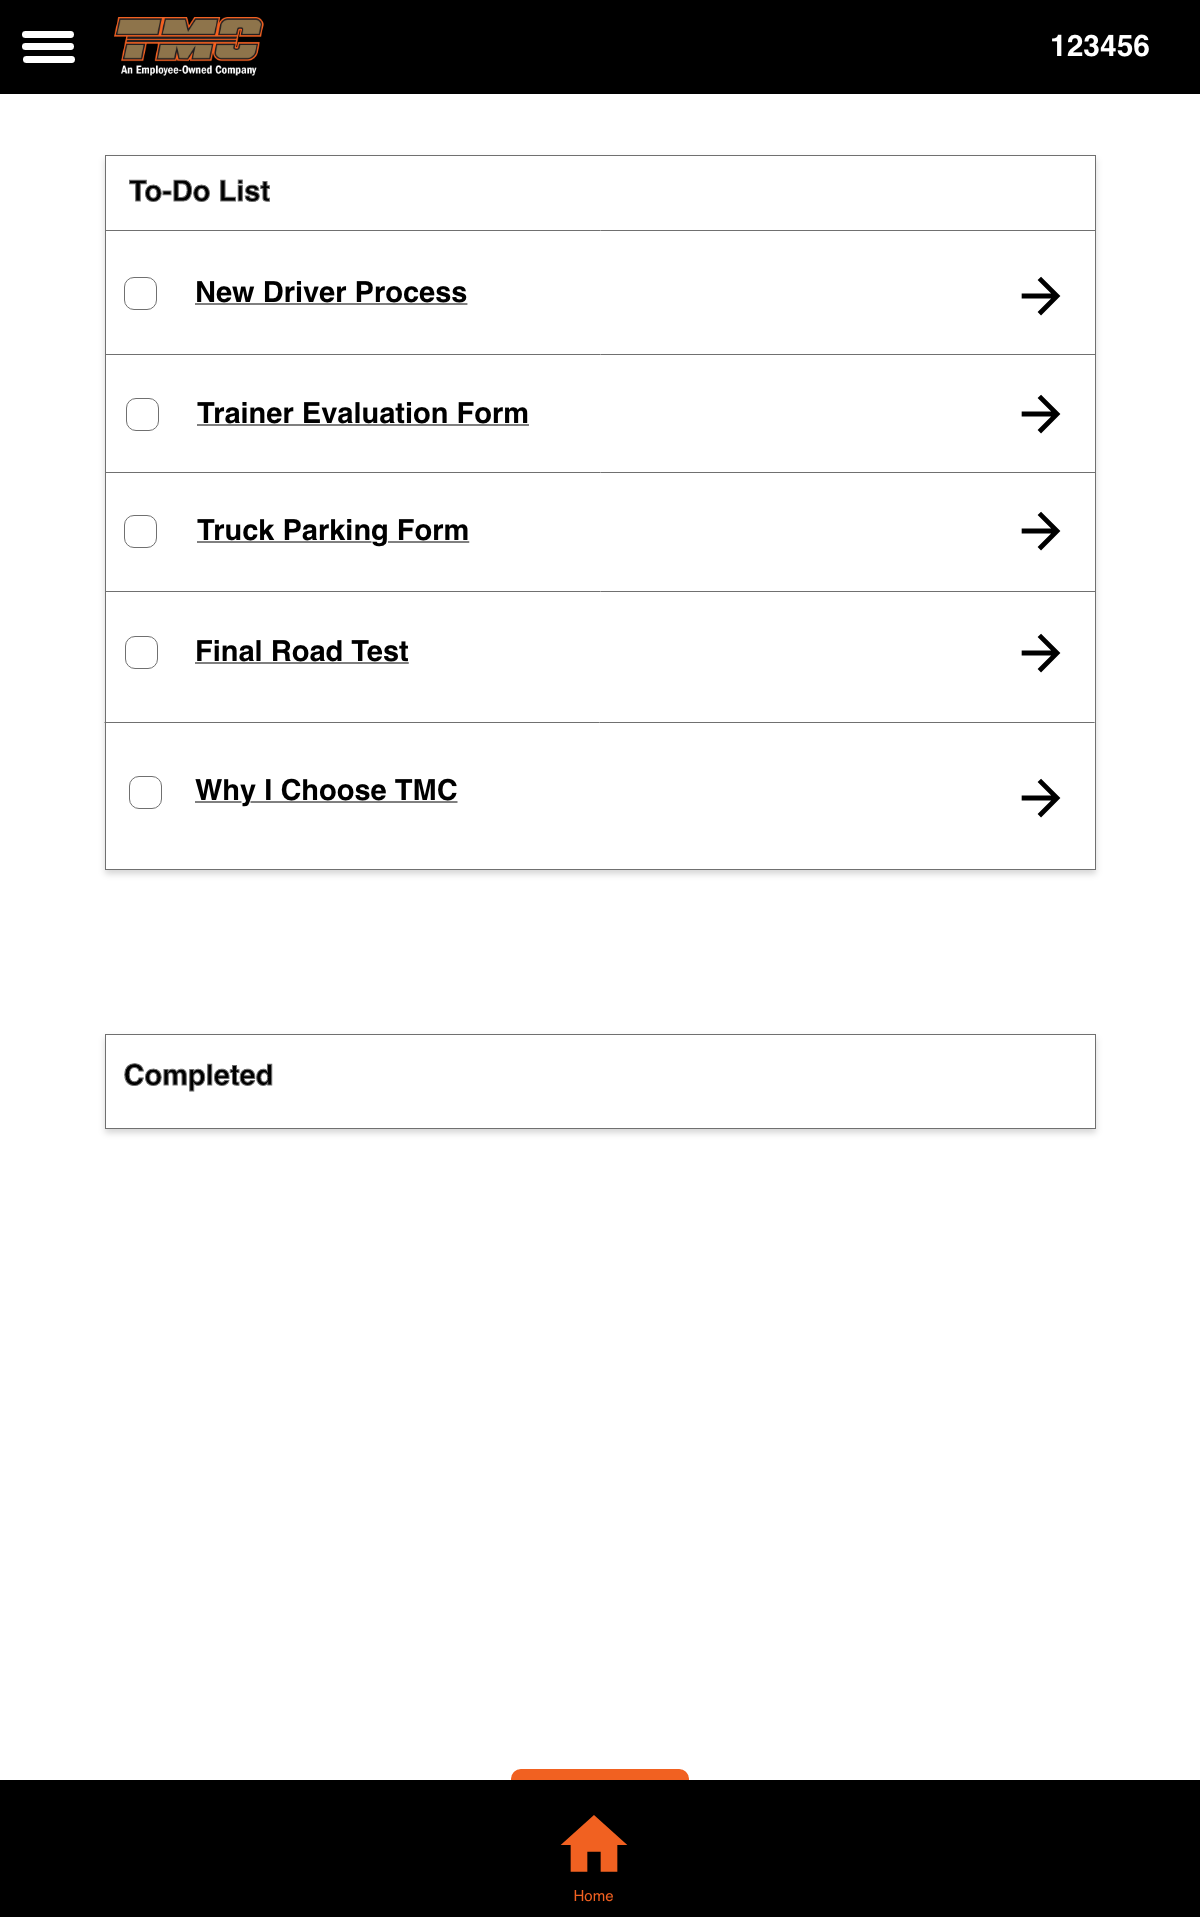Select the Home tab label
The height and width of the screenshot is (1917, 1200).
point(593,1896)
